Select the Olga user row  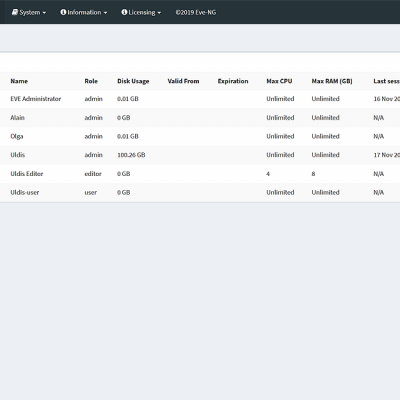tap(200, 136)
